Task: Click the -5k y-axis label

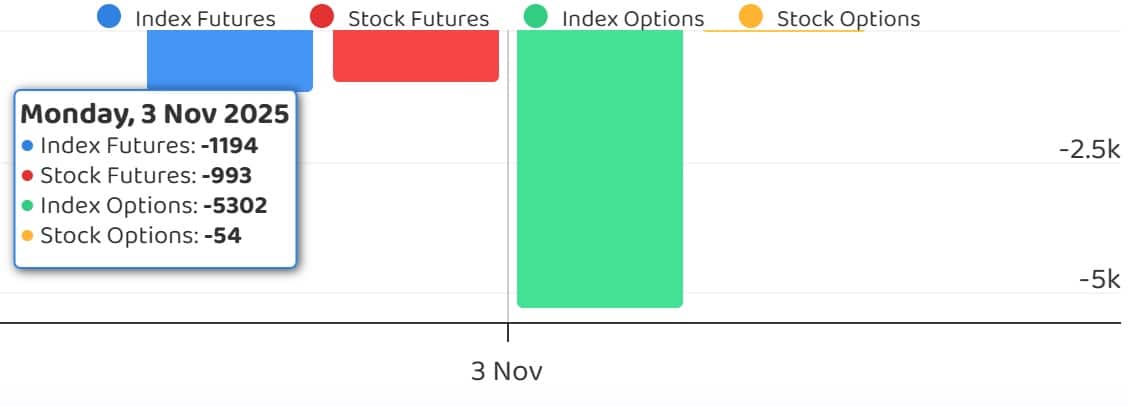Action: pos(1099,280)
